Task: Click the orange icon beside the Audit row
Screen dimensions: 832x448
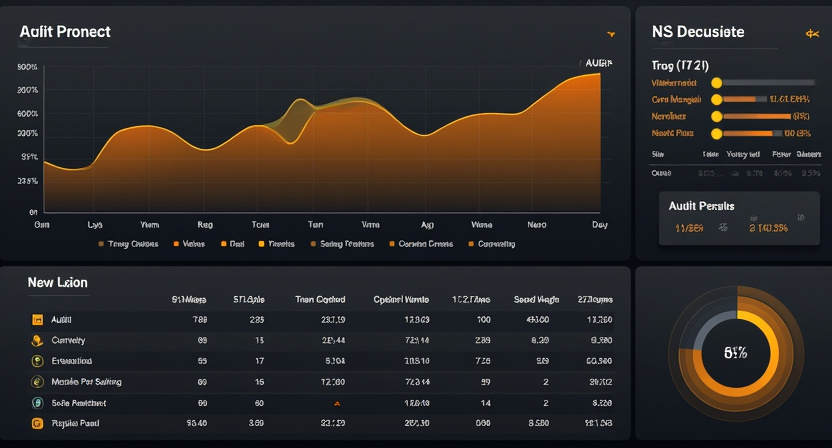Action: pyautogui.click(x=37, y=320)
